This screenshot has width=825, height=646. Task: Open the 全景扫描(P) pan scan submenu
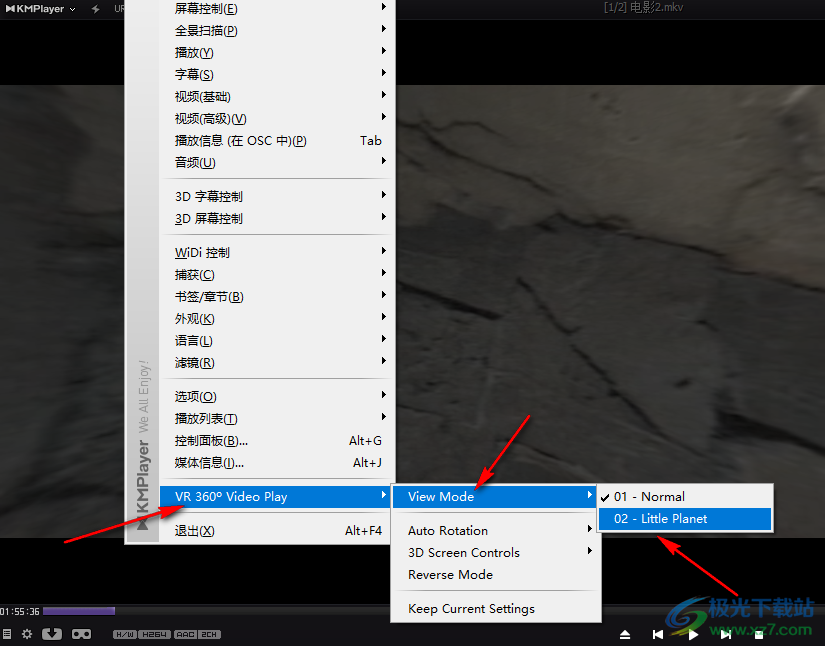click(277, 31)
